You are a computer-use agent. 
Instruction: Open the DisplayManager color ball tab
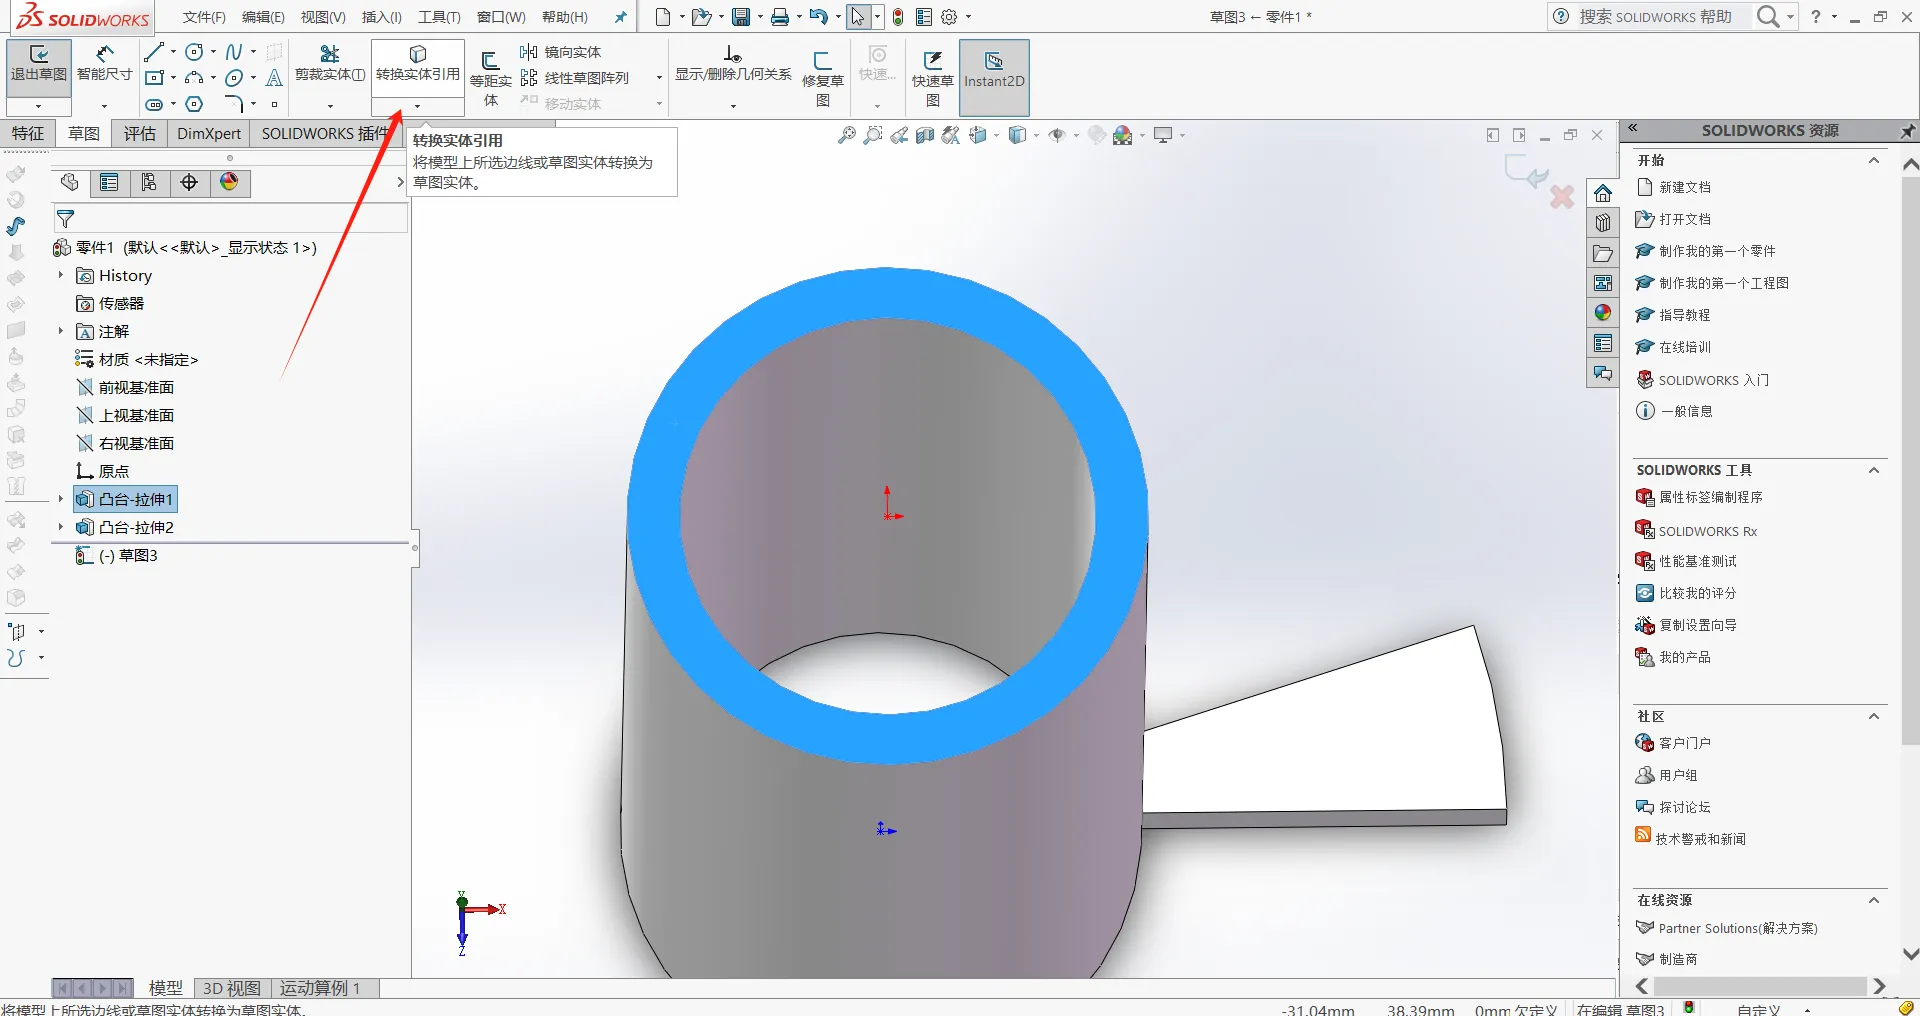(229, 182)
